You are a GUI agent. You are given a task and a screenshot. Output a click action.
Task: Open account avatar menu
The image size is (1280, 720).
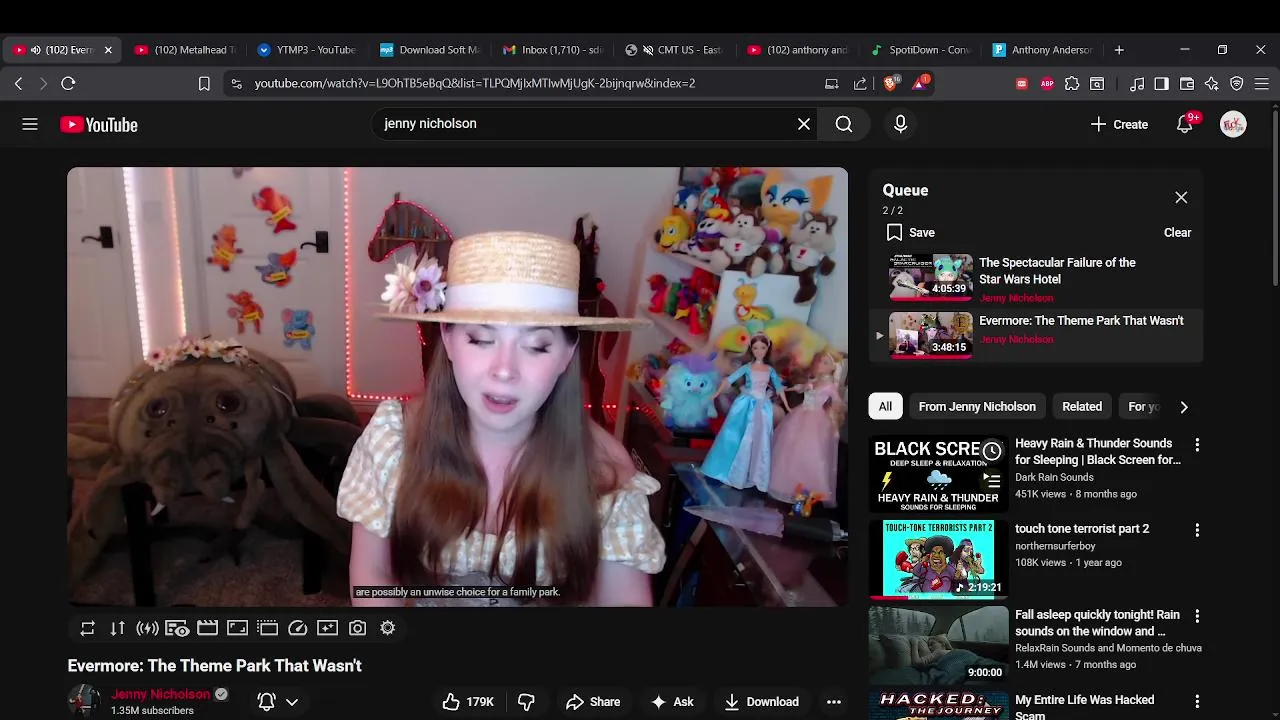point(1233,124)
